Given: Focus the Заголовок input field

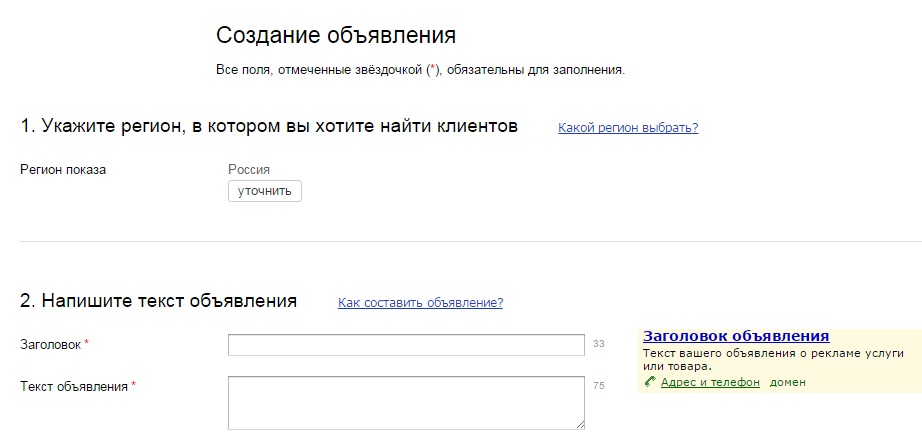Looking at the screenshot, I should [x=406, y=345].
